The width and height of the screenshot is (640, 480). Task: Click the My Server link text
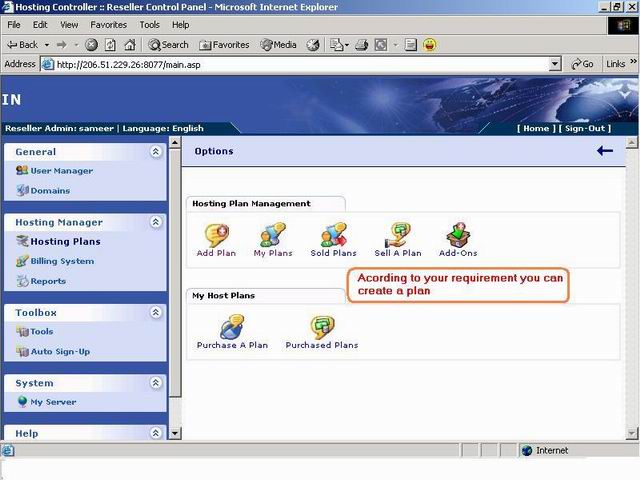pos(53,402)
